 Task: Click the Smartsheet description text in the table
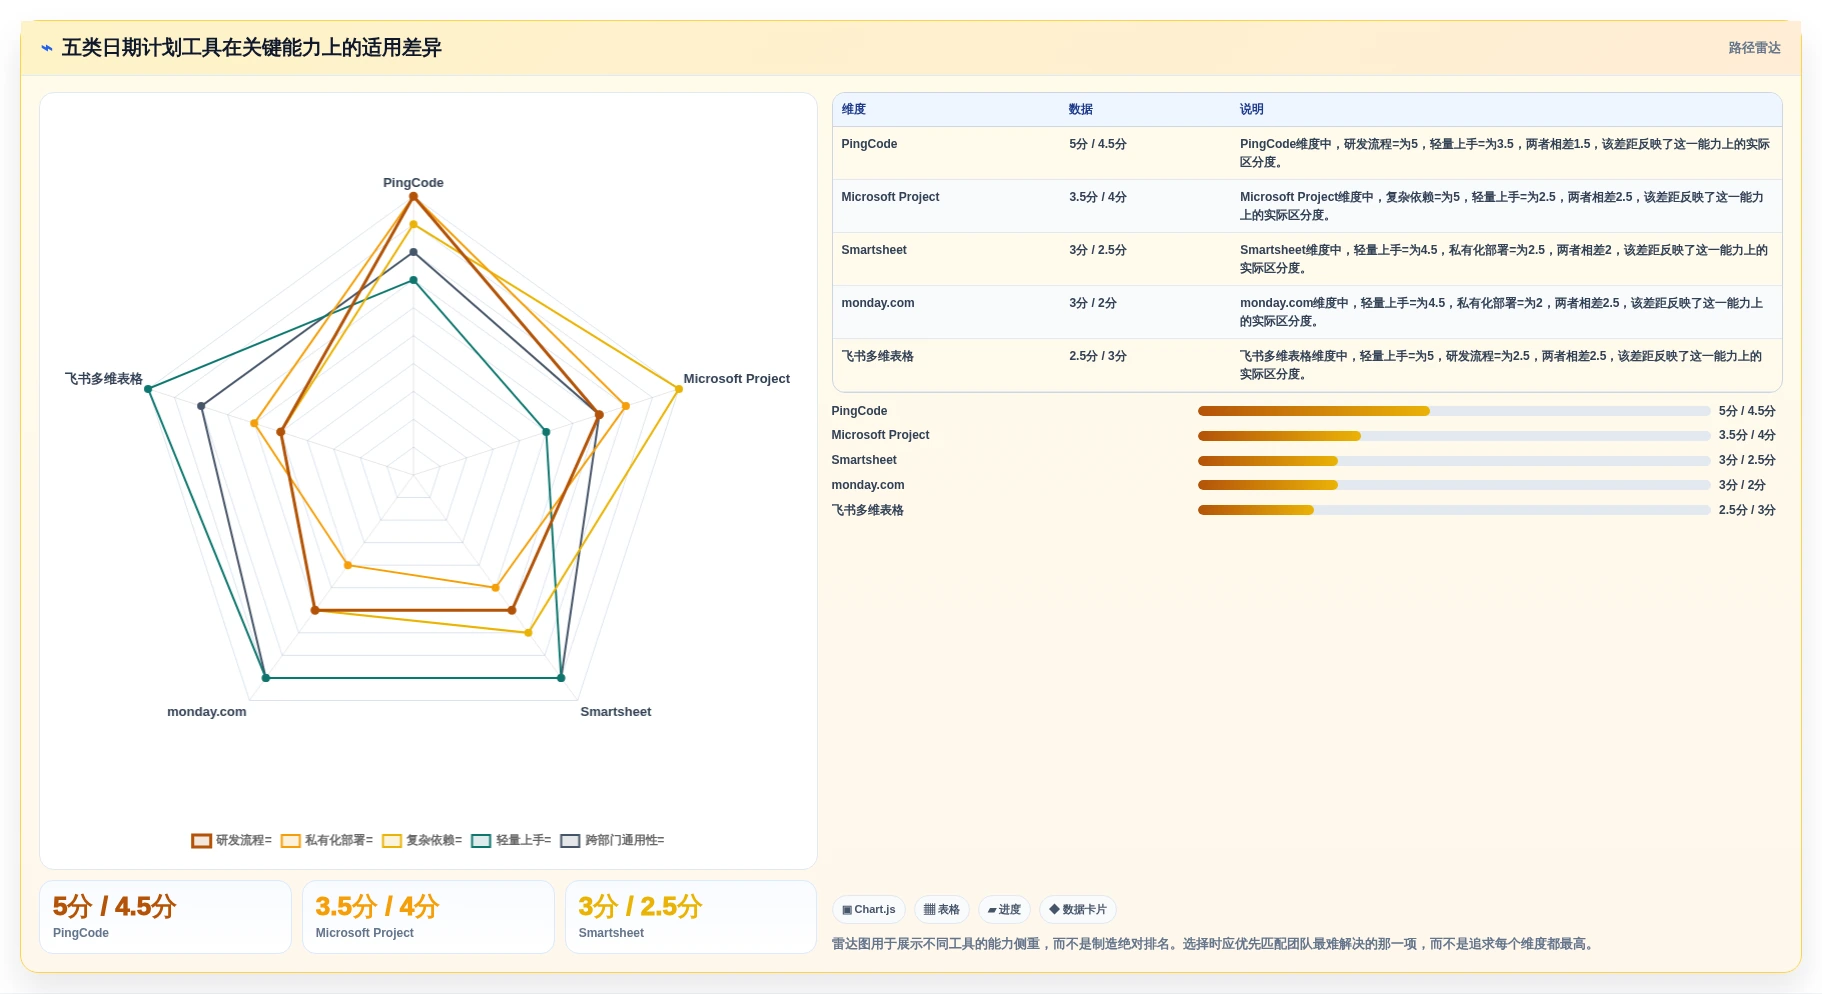[x=1504, y=259]
